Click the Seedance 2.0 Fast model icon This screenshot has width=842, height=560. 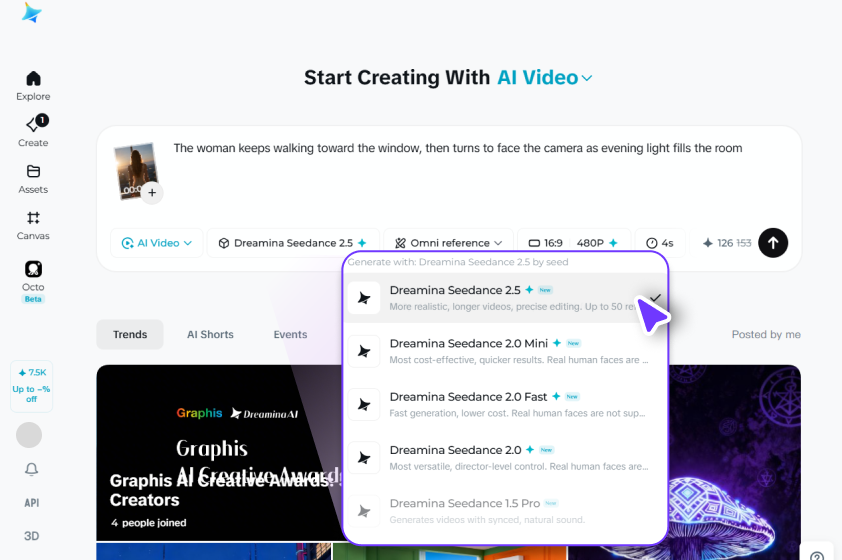tap(364, 404)
